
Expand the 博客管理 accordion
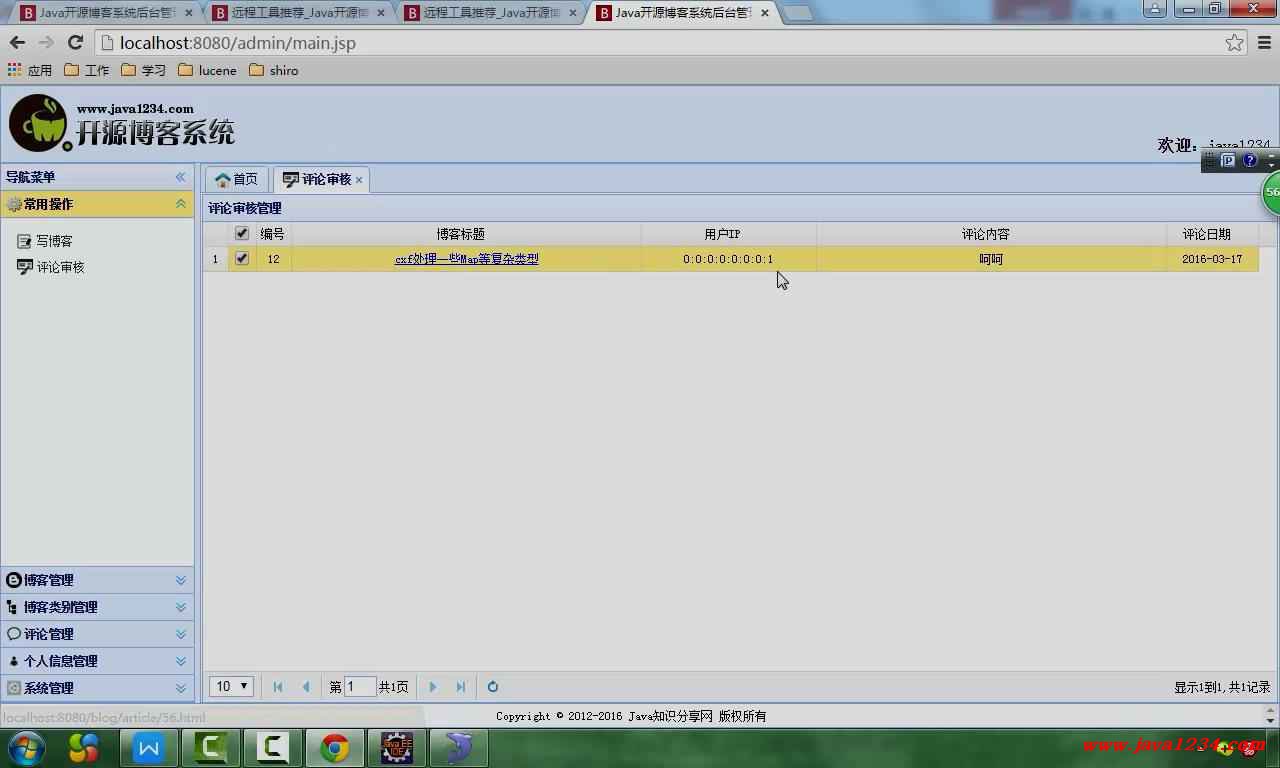point(97,580)
